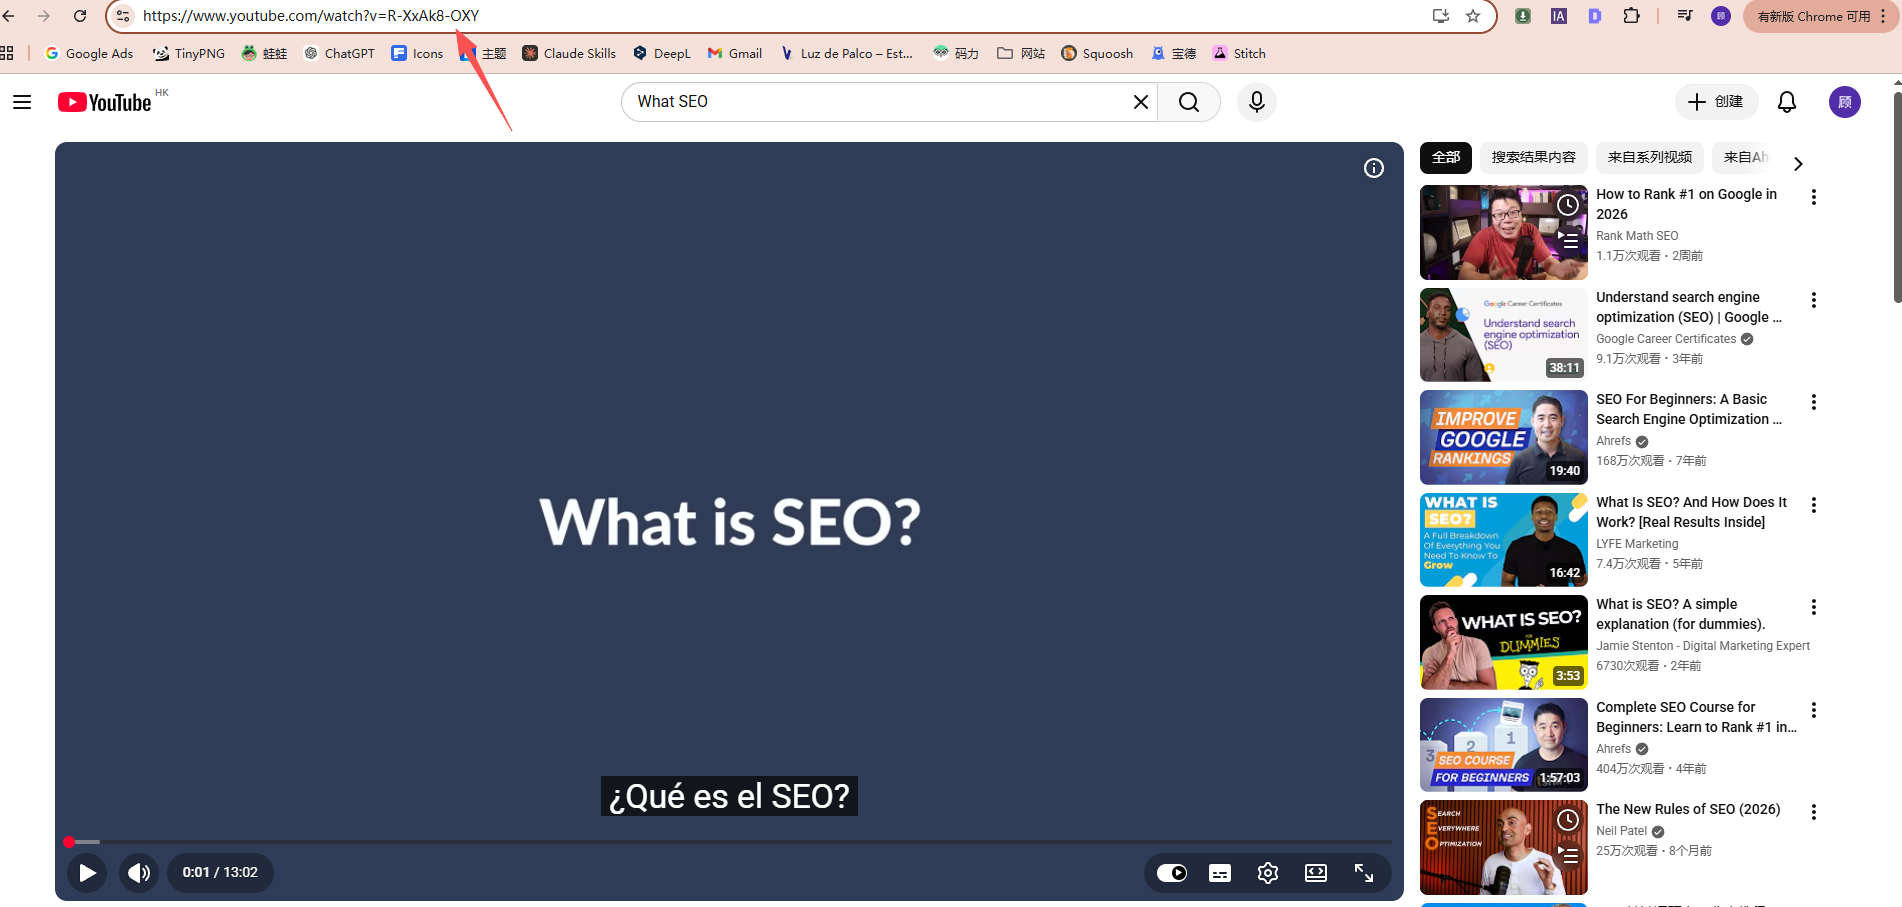Click the video progress bar
The width and height of the screenshot is (1902, 907).
[730, 842]
